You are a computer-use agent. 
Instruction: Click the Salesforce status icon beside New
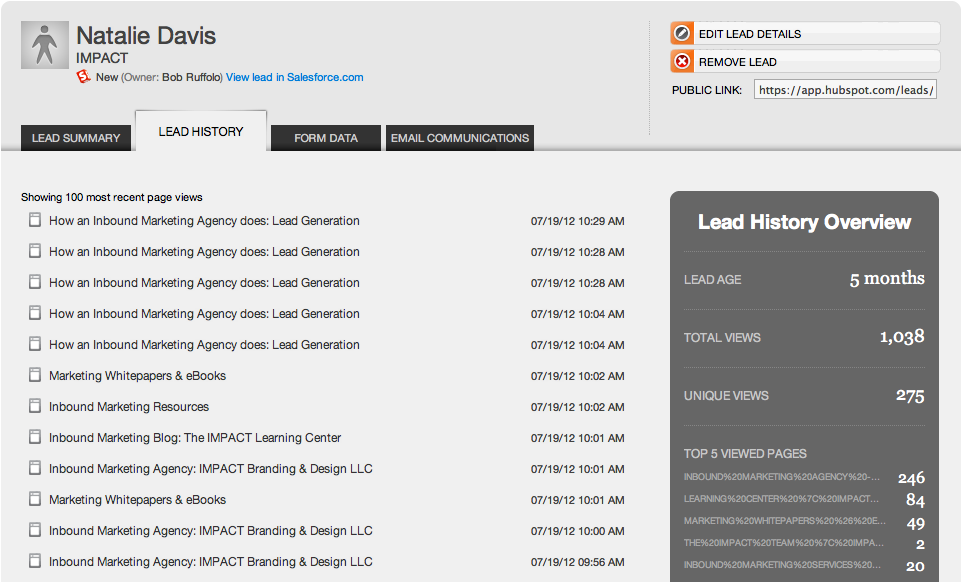tap(83, 77)
